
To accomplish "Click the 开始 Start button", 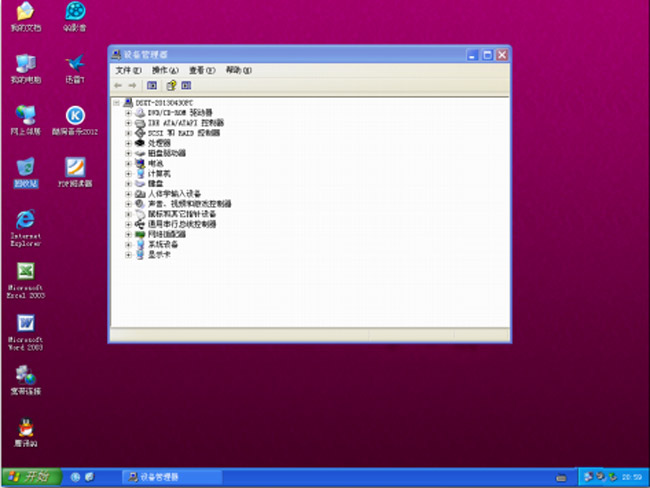I will 30,477.
